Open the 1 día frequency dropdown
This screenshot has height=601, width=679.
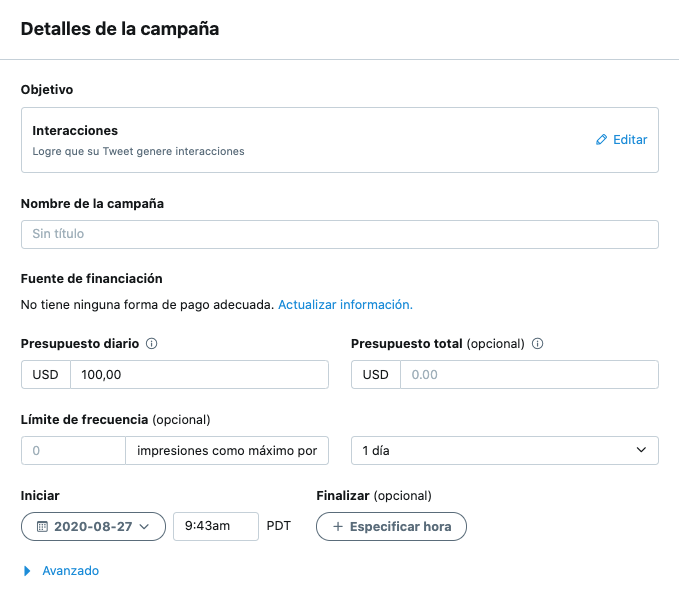click(504, 451)
